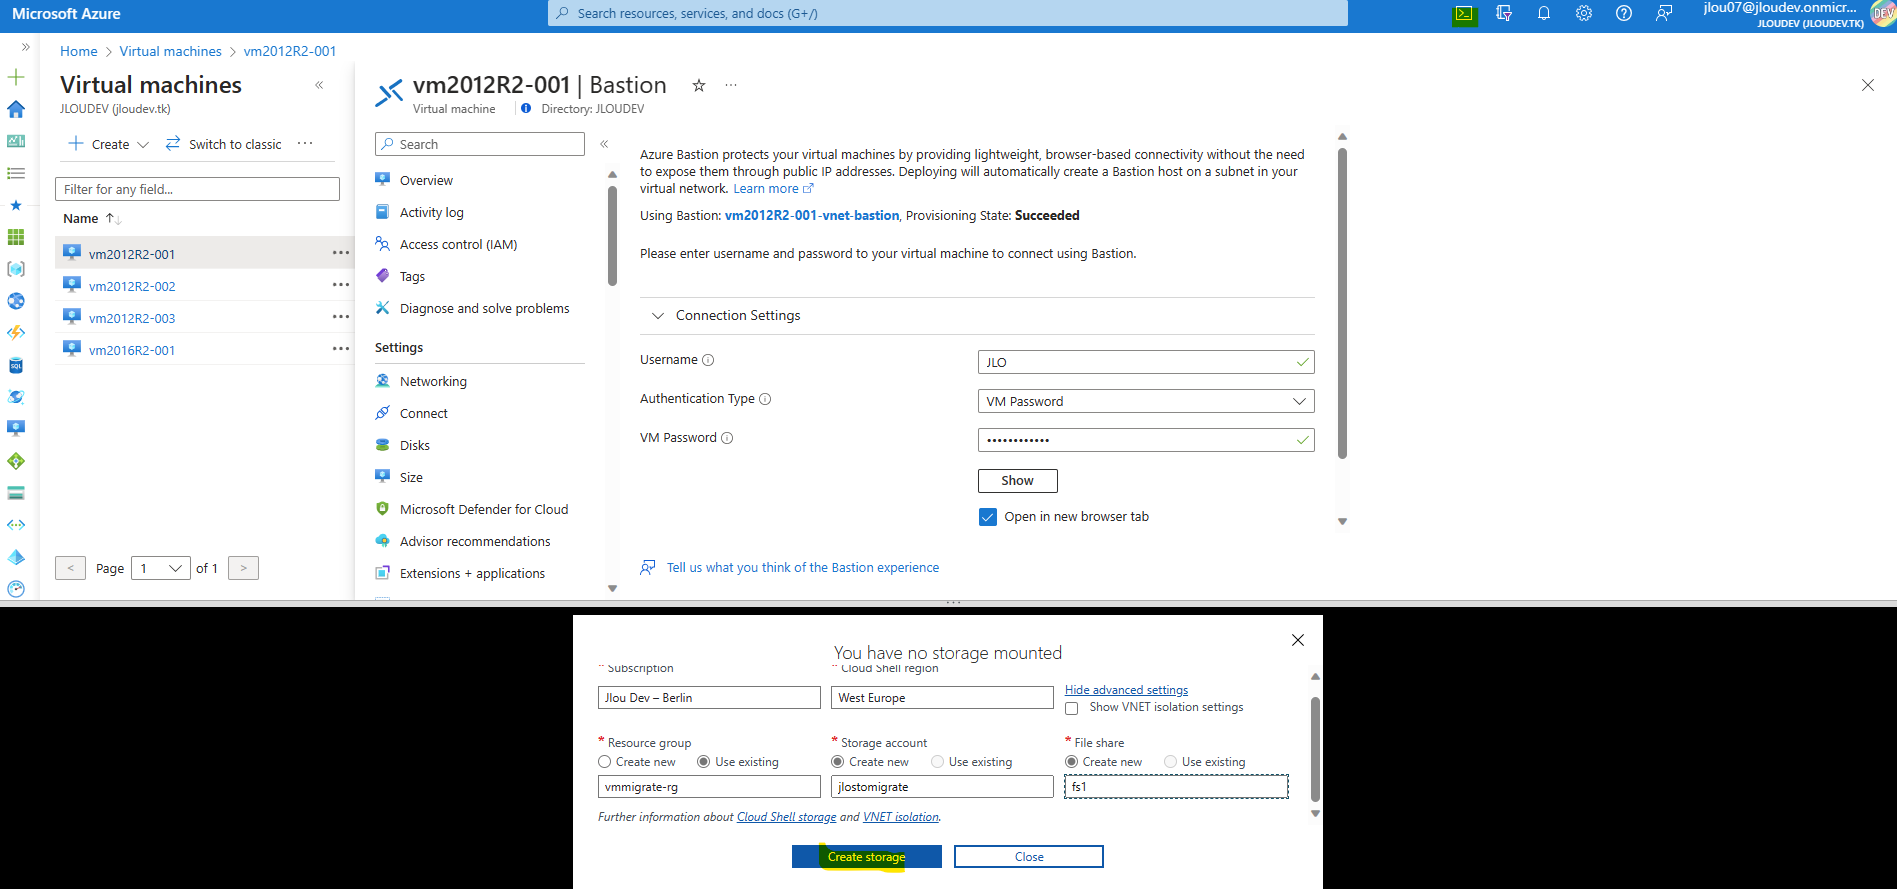
Task: Go to the Home icon in sidebar
Action: pos(16,109)
